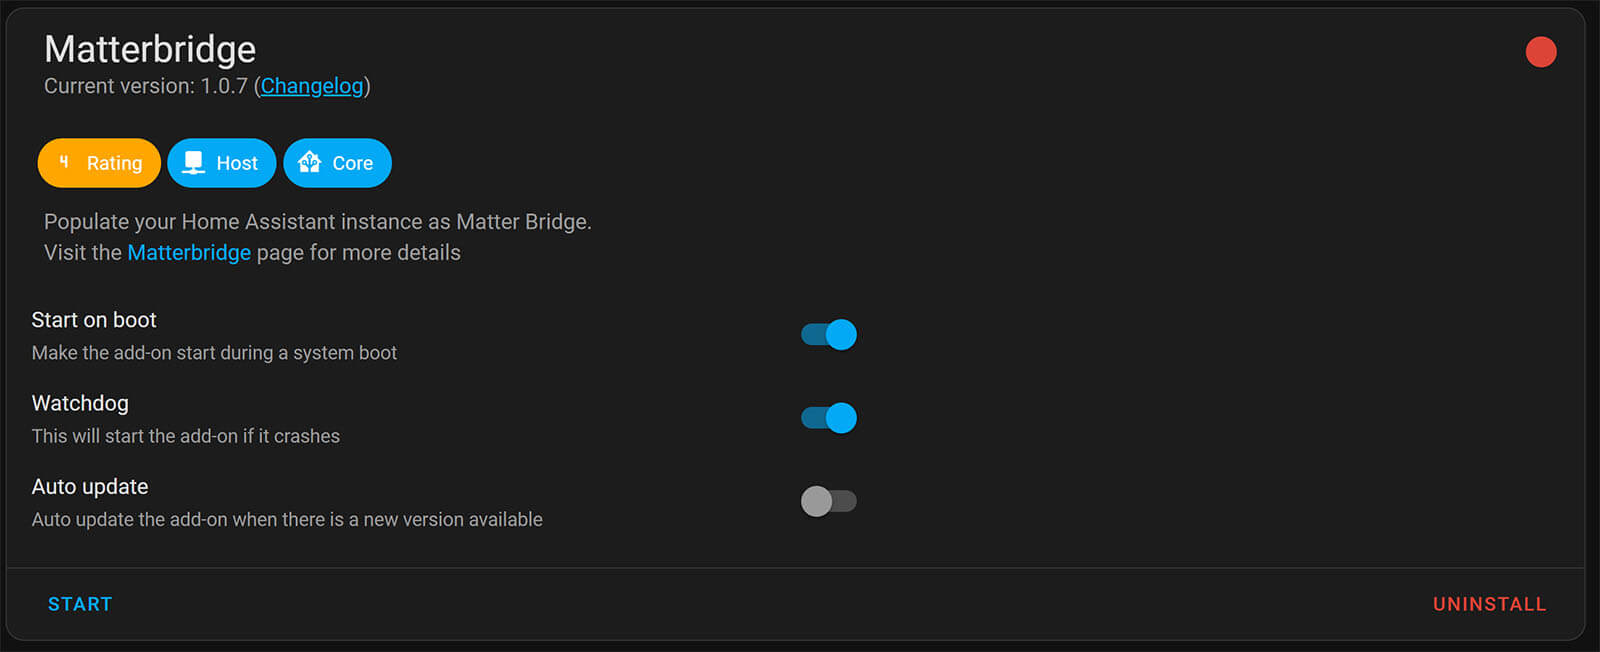This screenshot has height=652, width=1600.
Task: Click the "Start on boot" label
Action: click(94, 319)
